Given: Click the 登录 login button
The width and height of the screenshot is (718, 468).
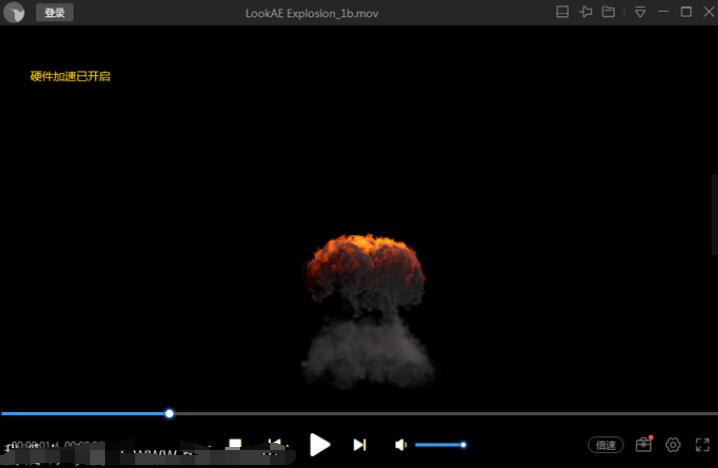Looking at the screenshot, I should 54,12.
